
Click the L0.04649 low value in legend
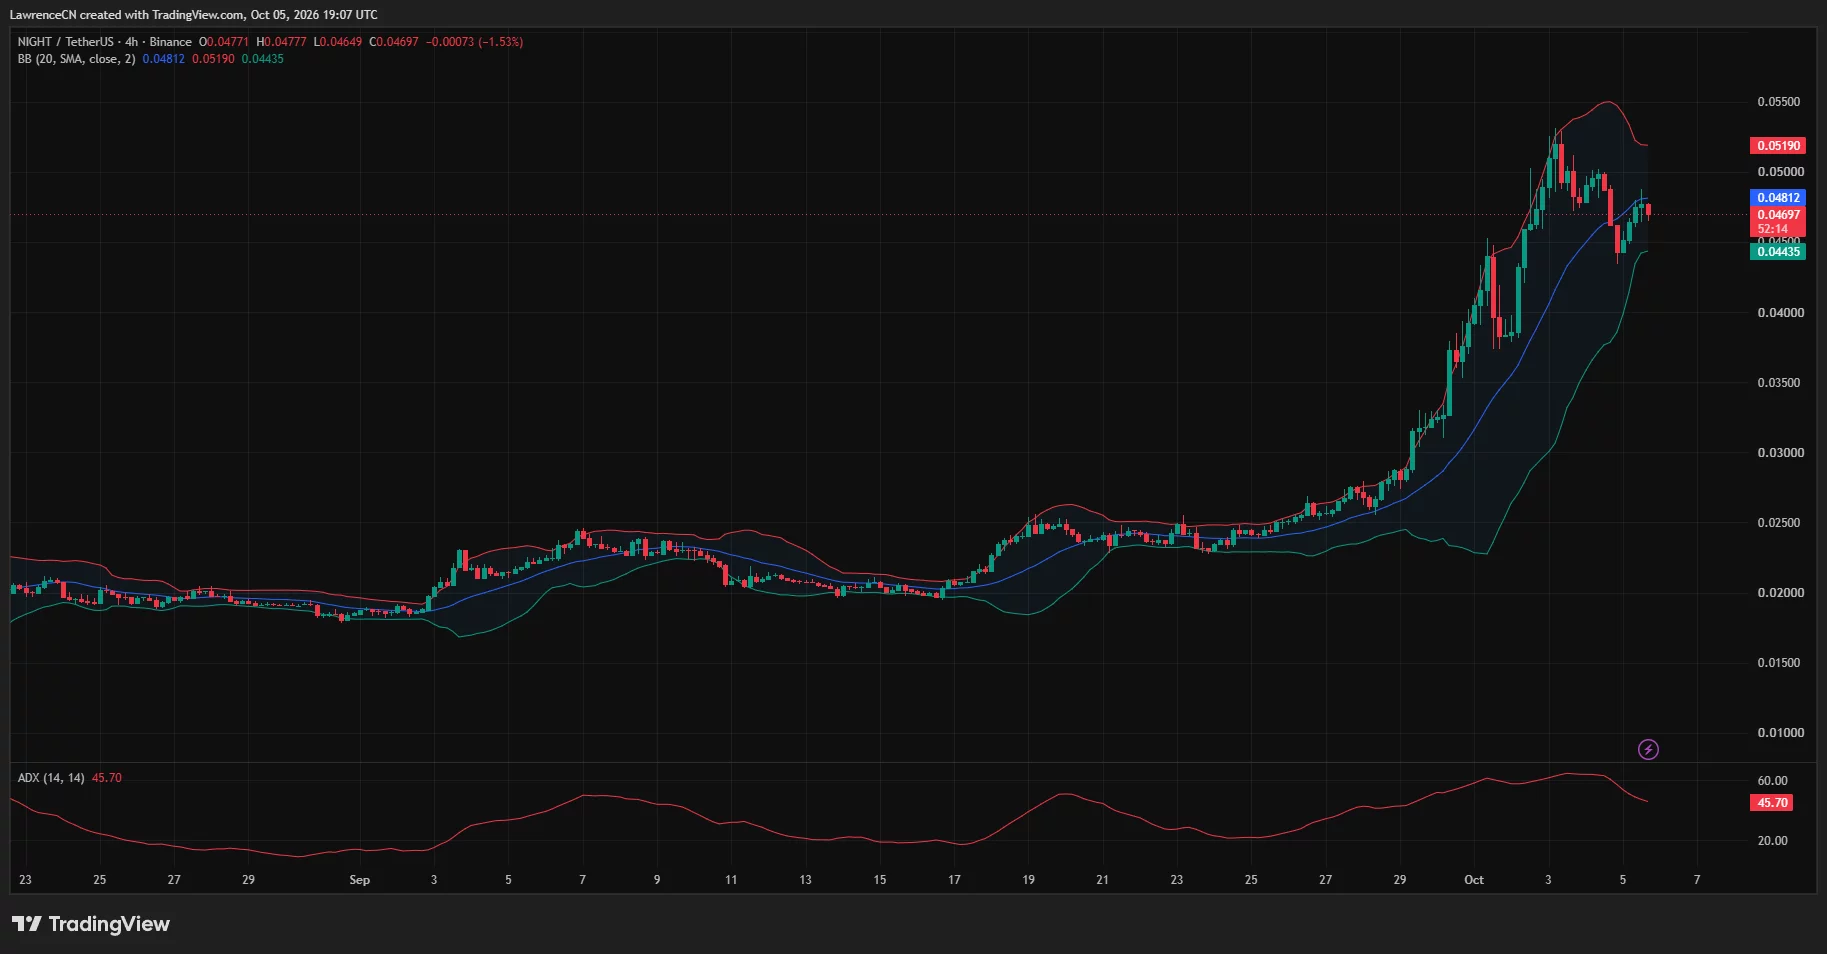click(338, 42)
